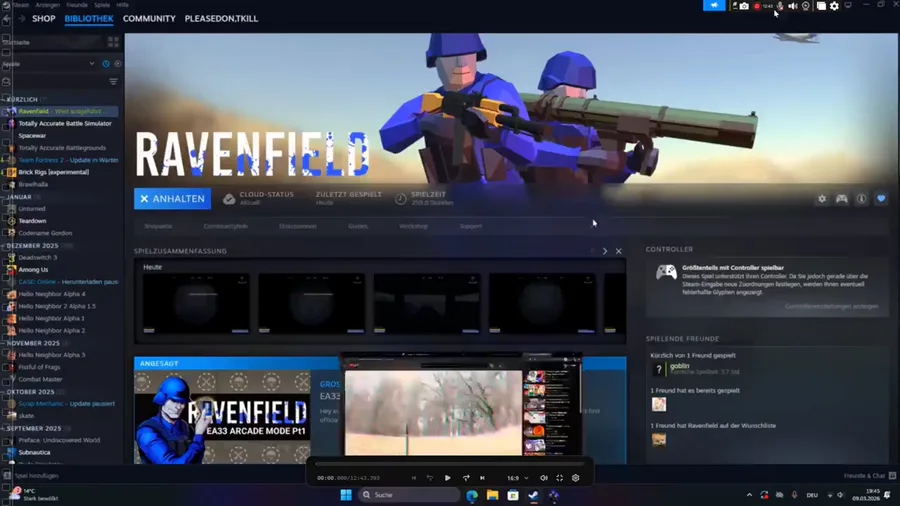The image size is (900, 506).
Task: Show next game summary items with arrow
Action: pos(604,251)
